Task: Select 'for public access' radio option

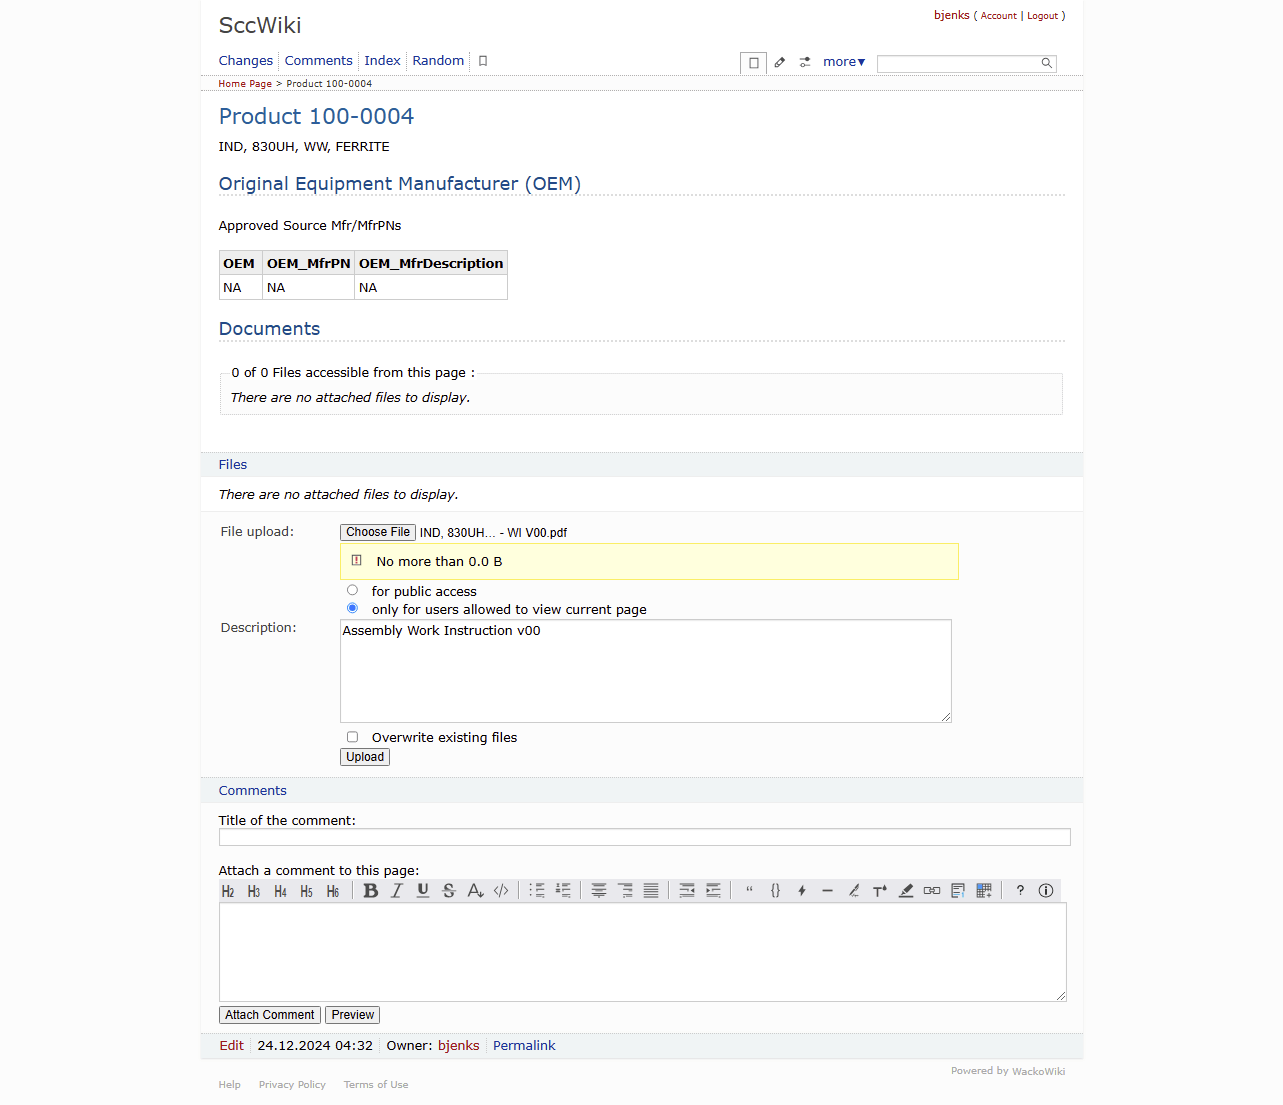Action: click(x=352, y=590)
